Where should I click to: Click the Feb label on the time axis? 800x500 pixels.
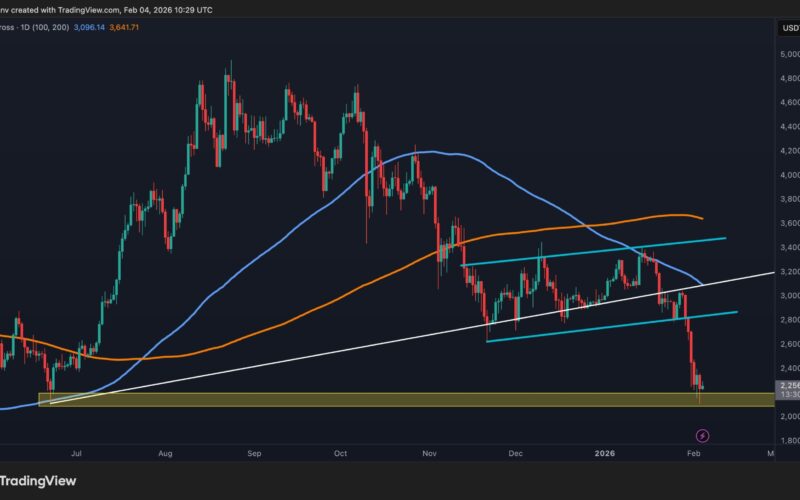693,453
